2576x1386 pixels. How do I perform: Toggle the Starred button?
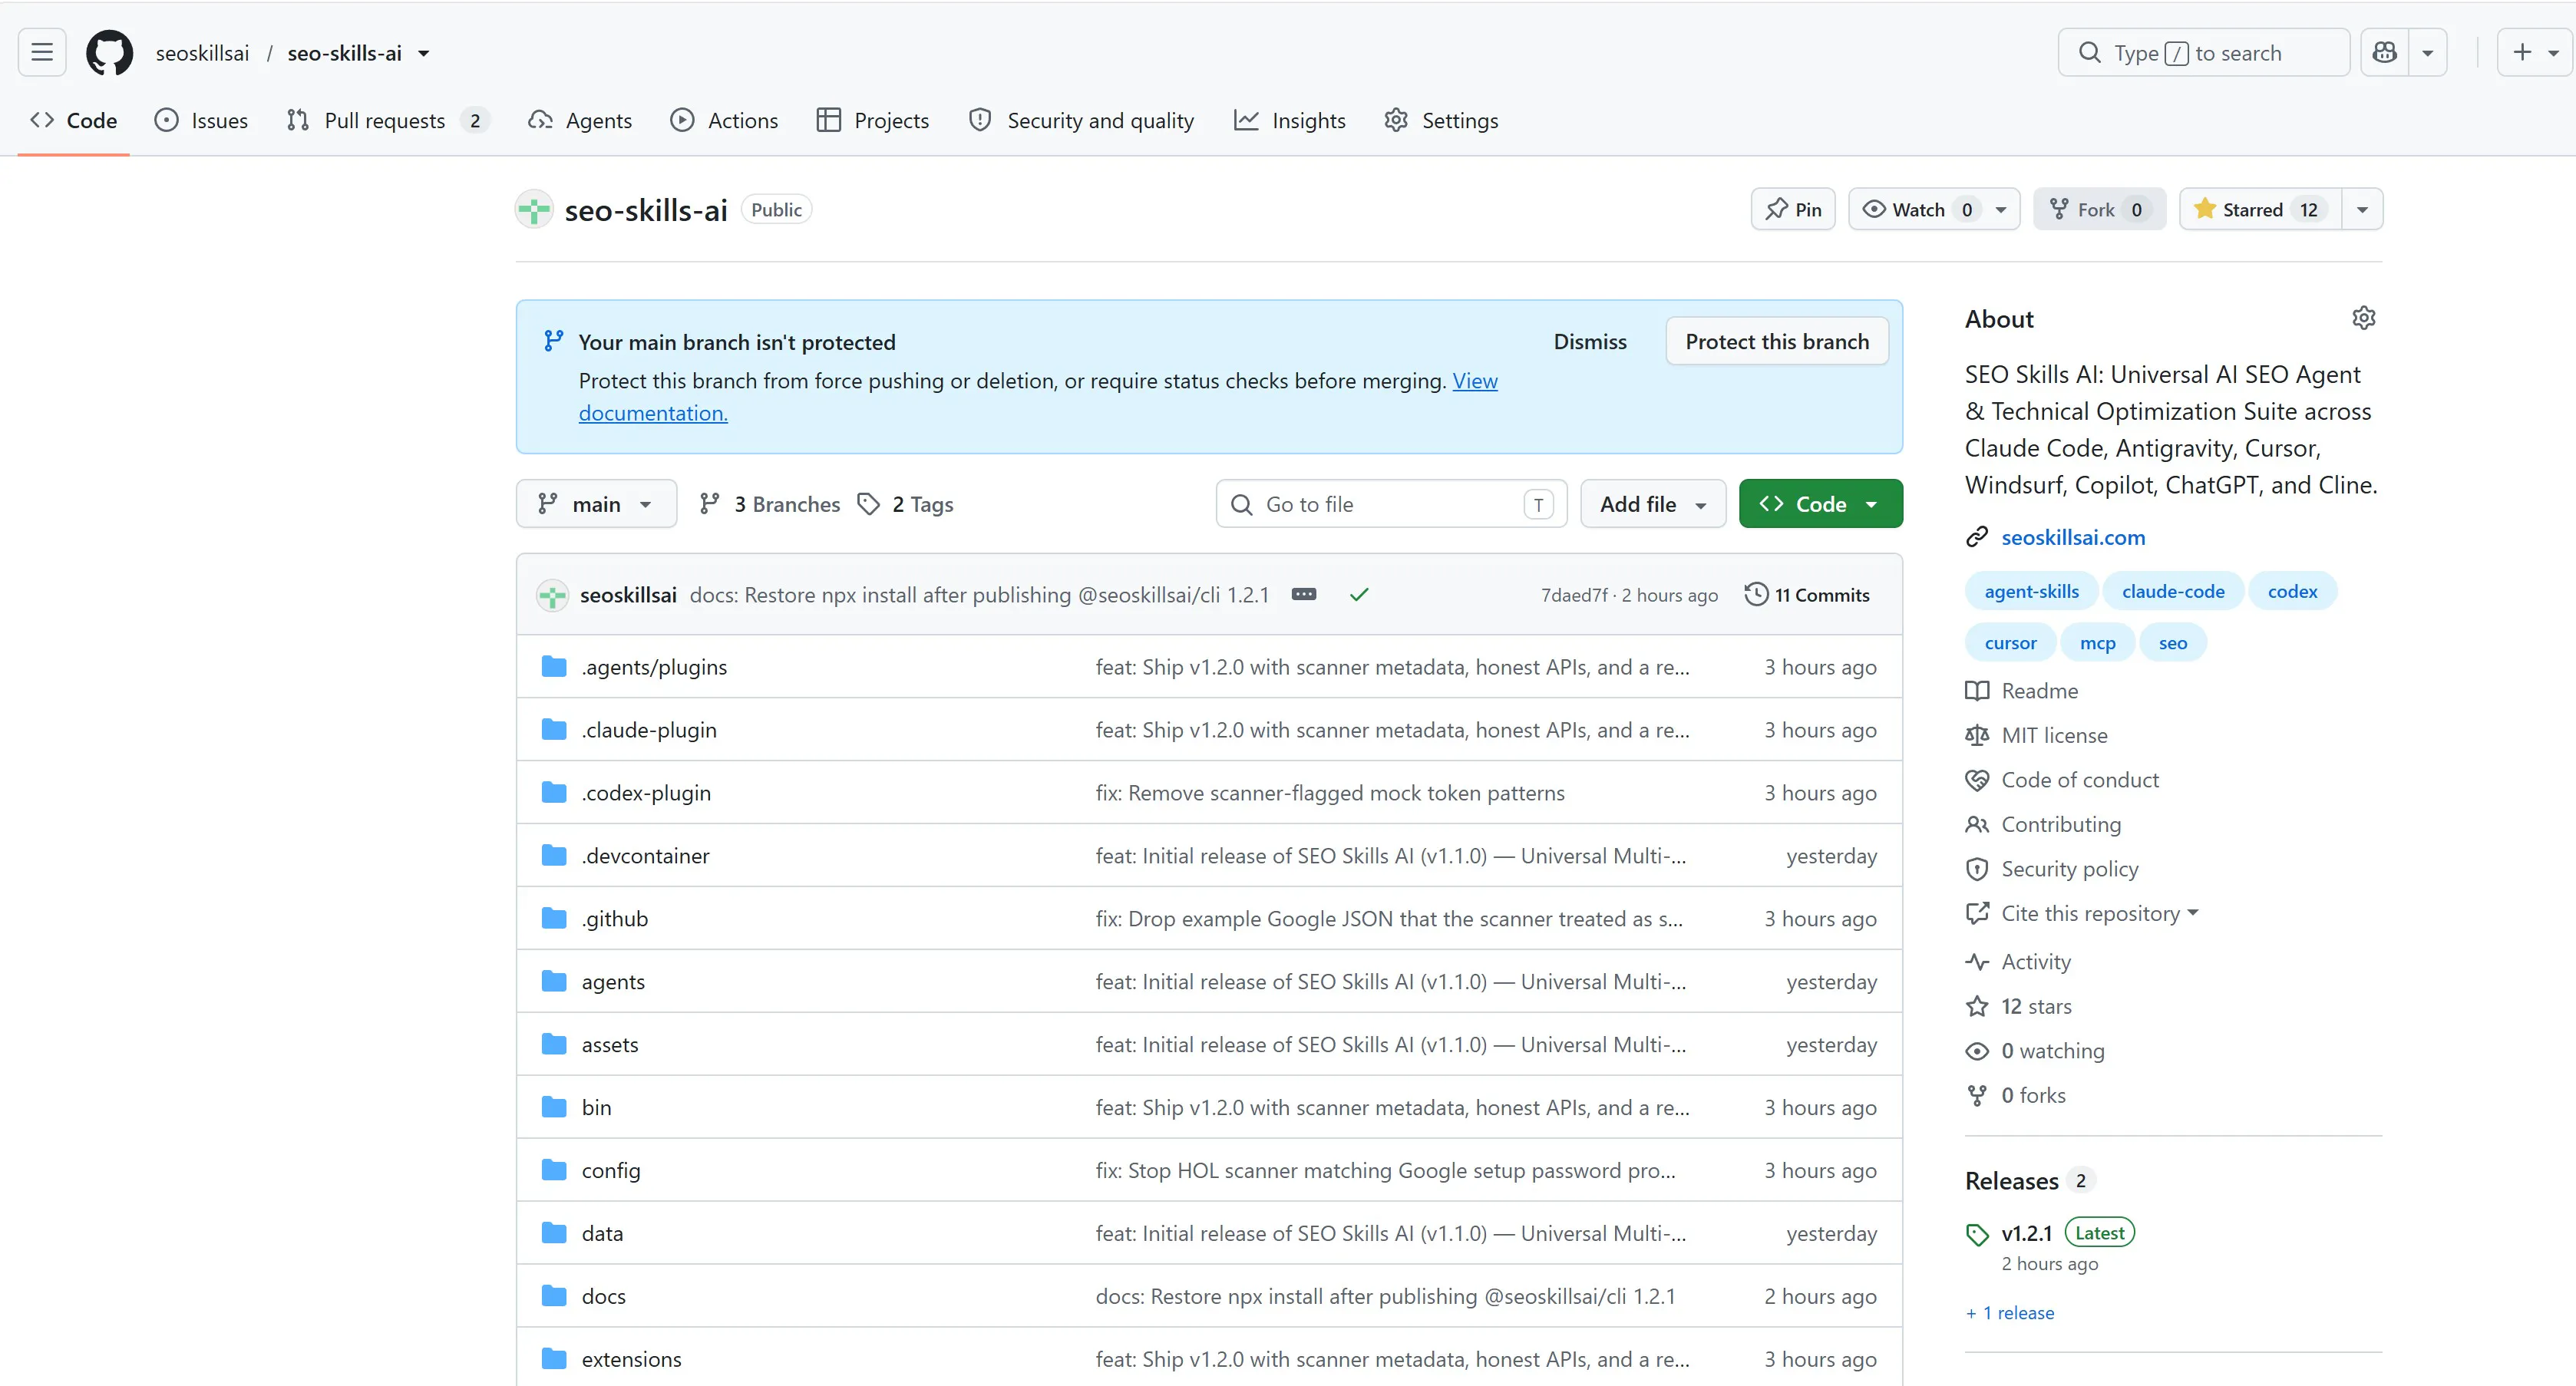click(x=2260, y=209)
